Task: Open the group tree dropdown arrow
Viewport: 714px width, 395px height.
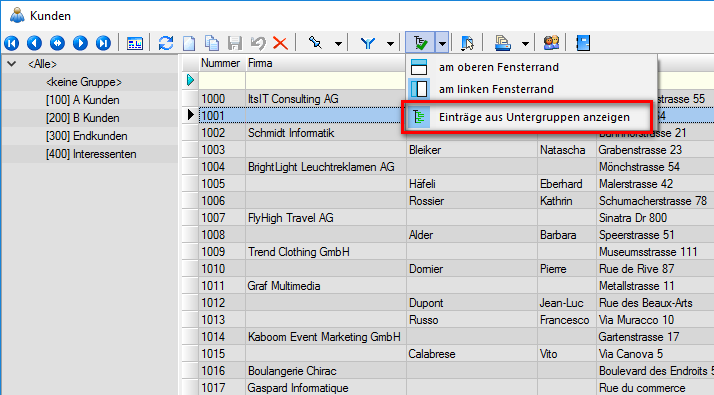Action: pyautogui.click(x=442, y=43)
